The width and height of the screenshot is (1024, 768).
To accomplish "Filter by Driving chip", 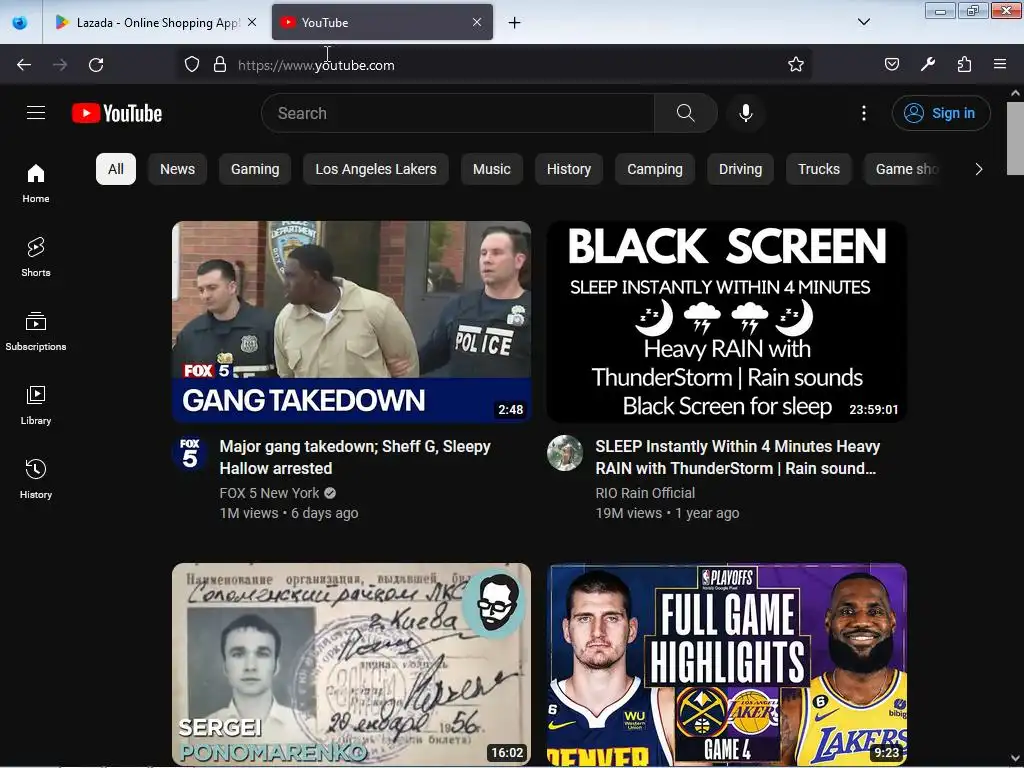I will 740,169.
